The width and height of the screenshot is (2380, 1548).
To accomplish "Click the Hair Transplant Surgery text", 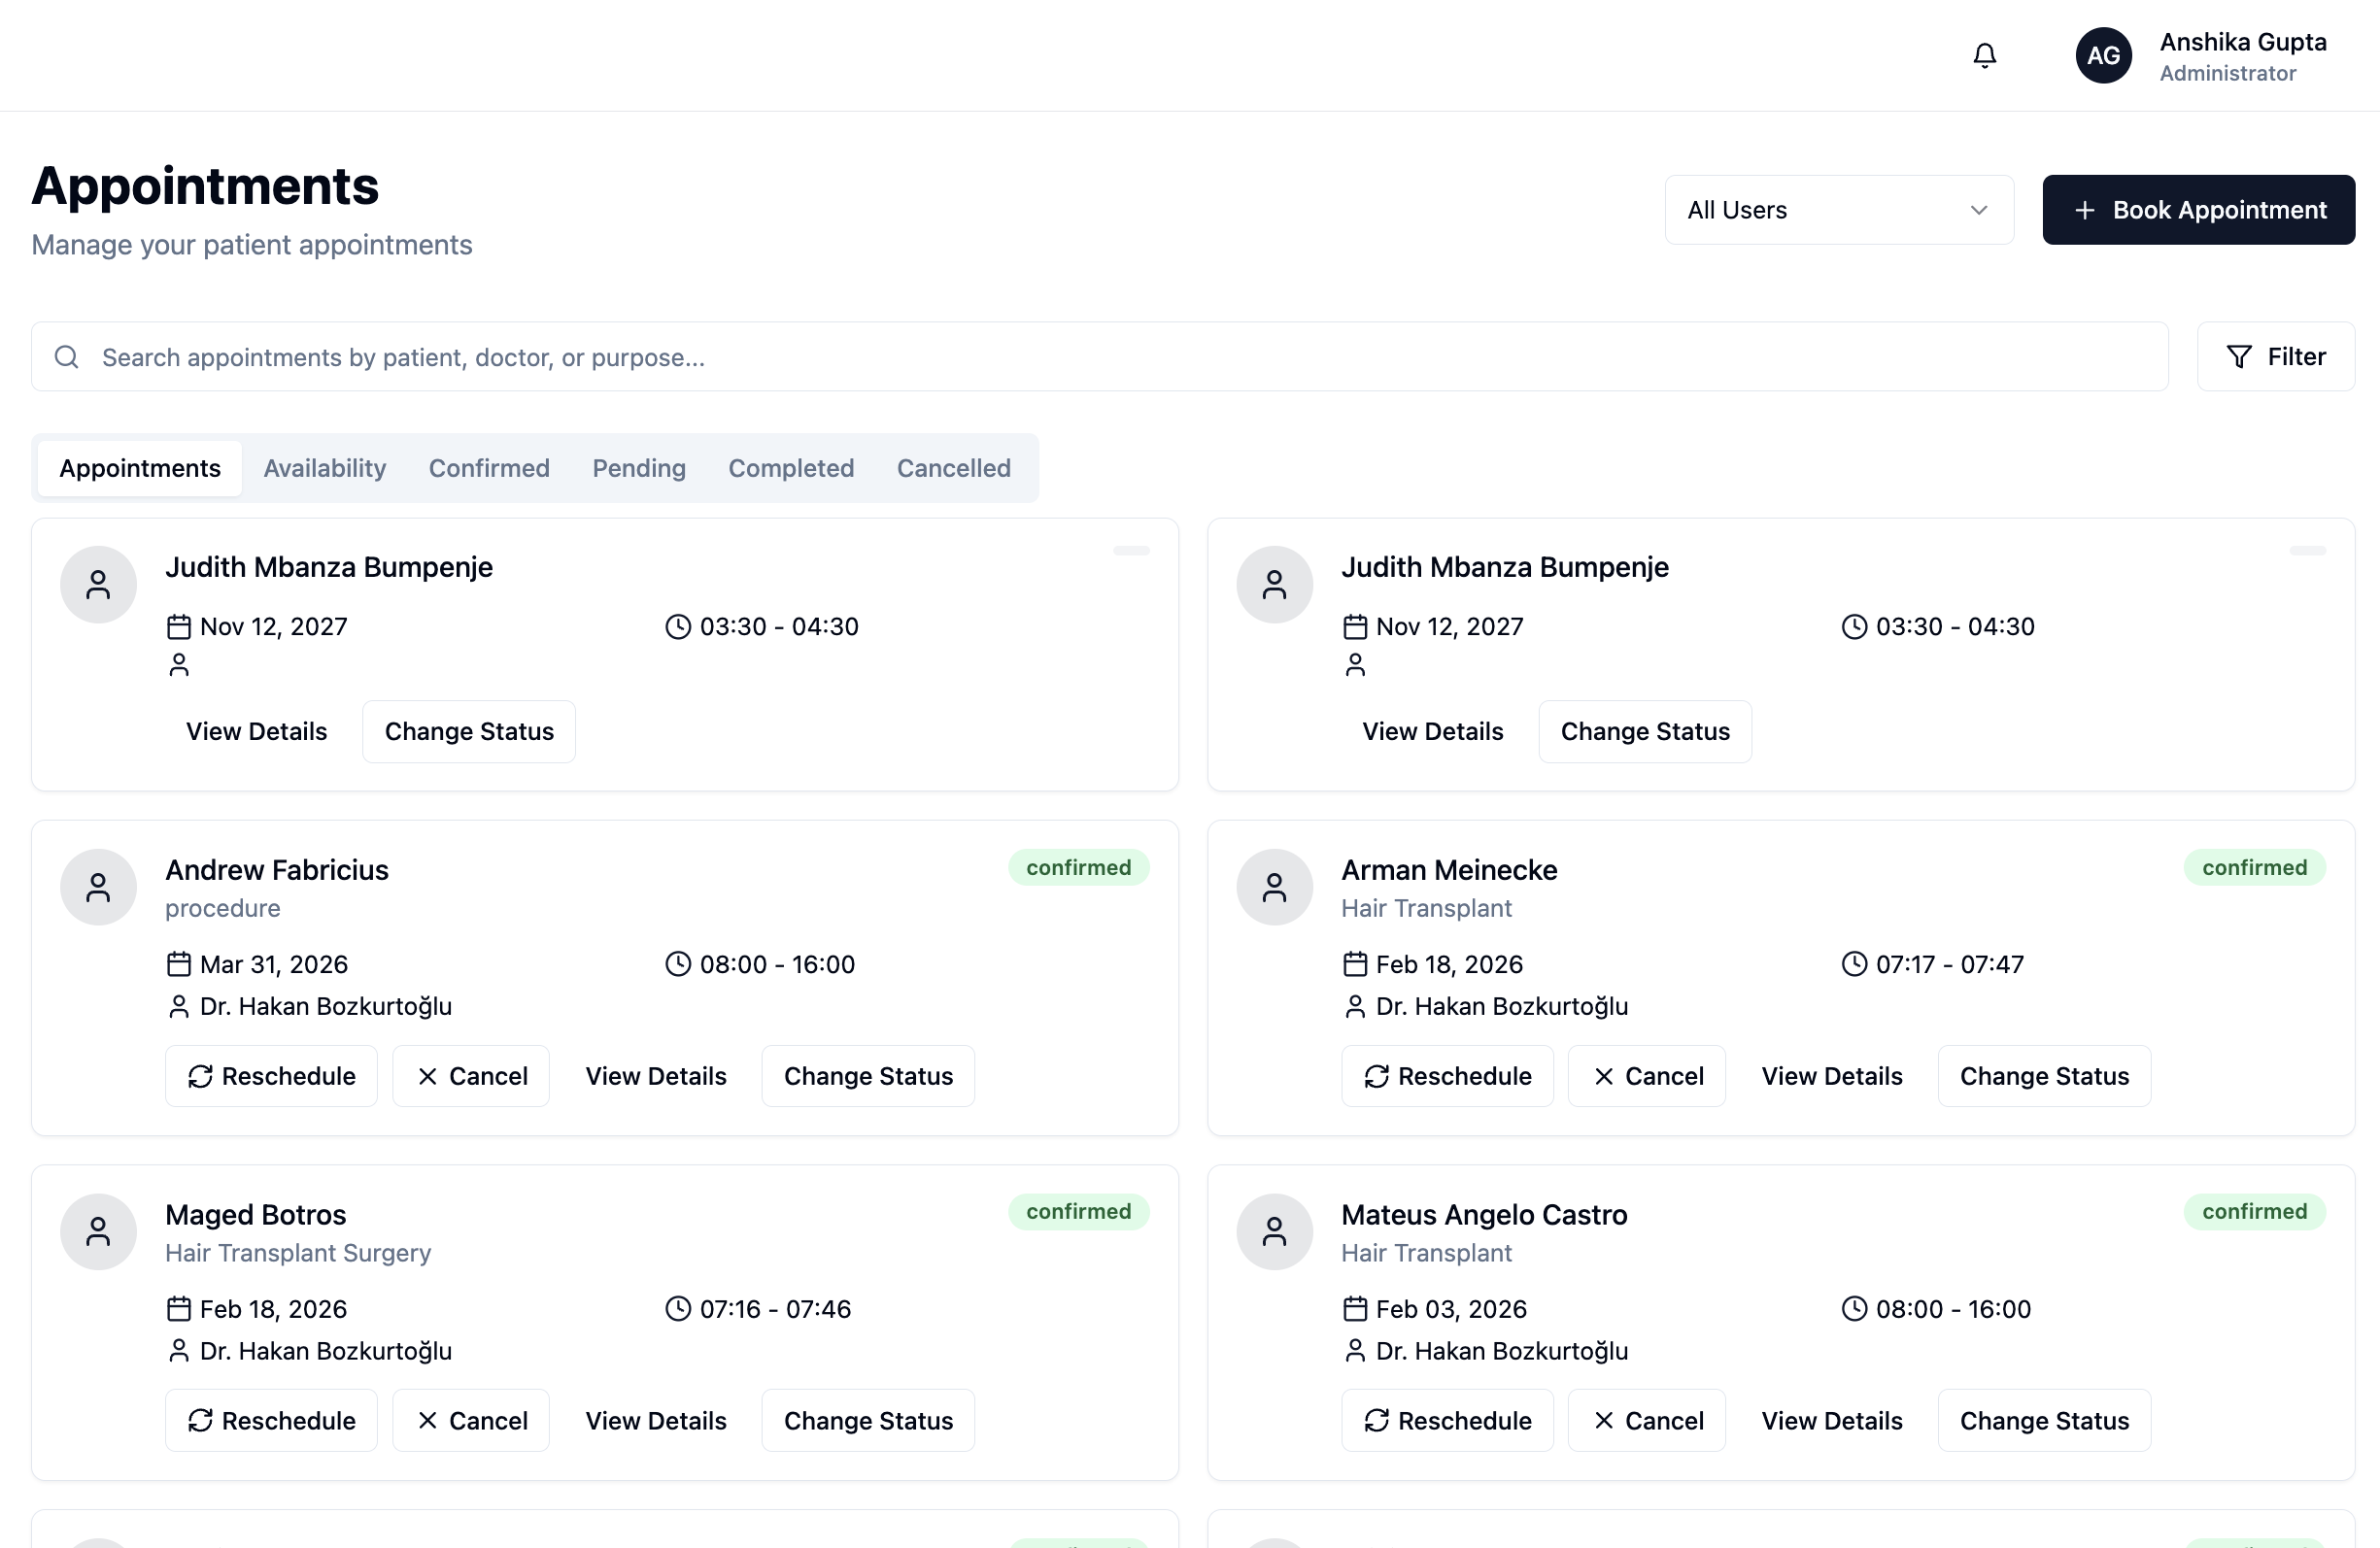I will (298, 1253).
